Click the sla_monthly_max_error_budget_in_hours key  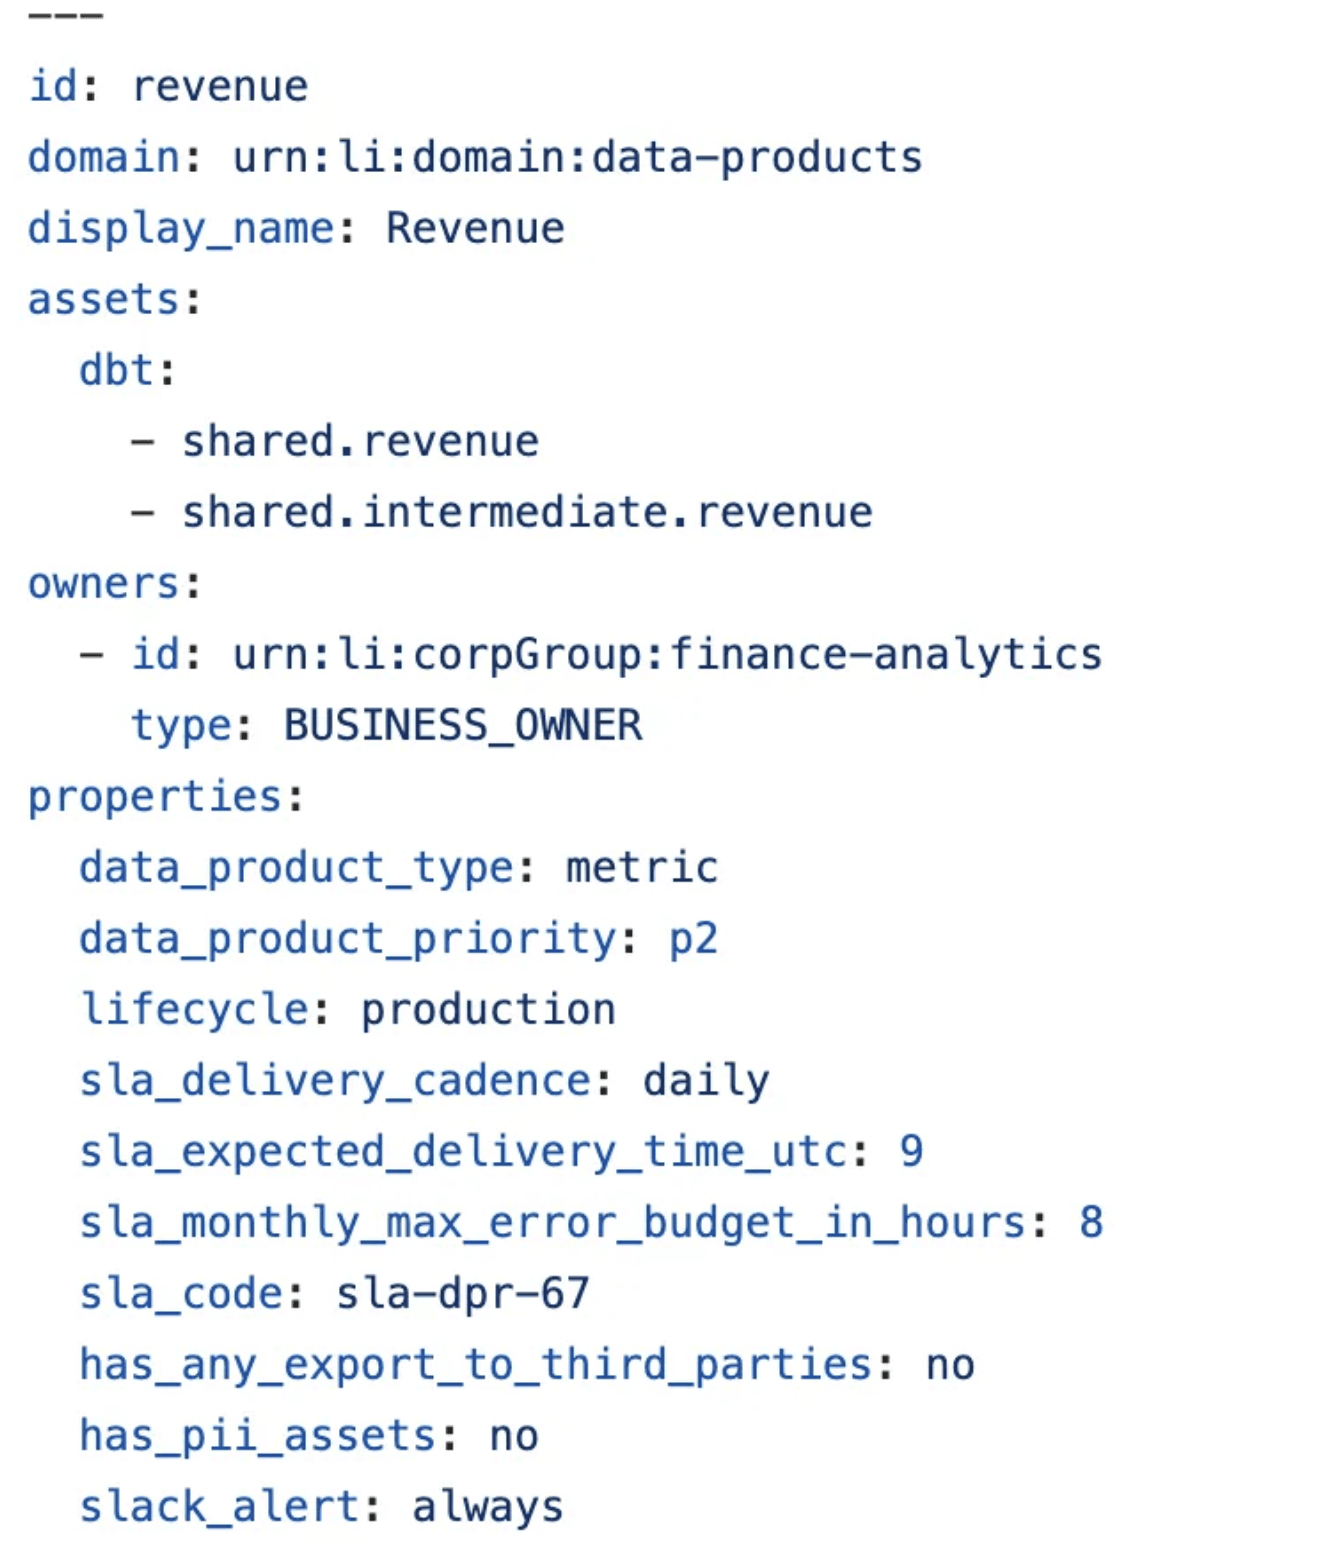coord(552,1223)
